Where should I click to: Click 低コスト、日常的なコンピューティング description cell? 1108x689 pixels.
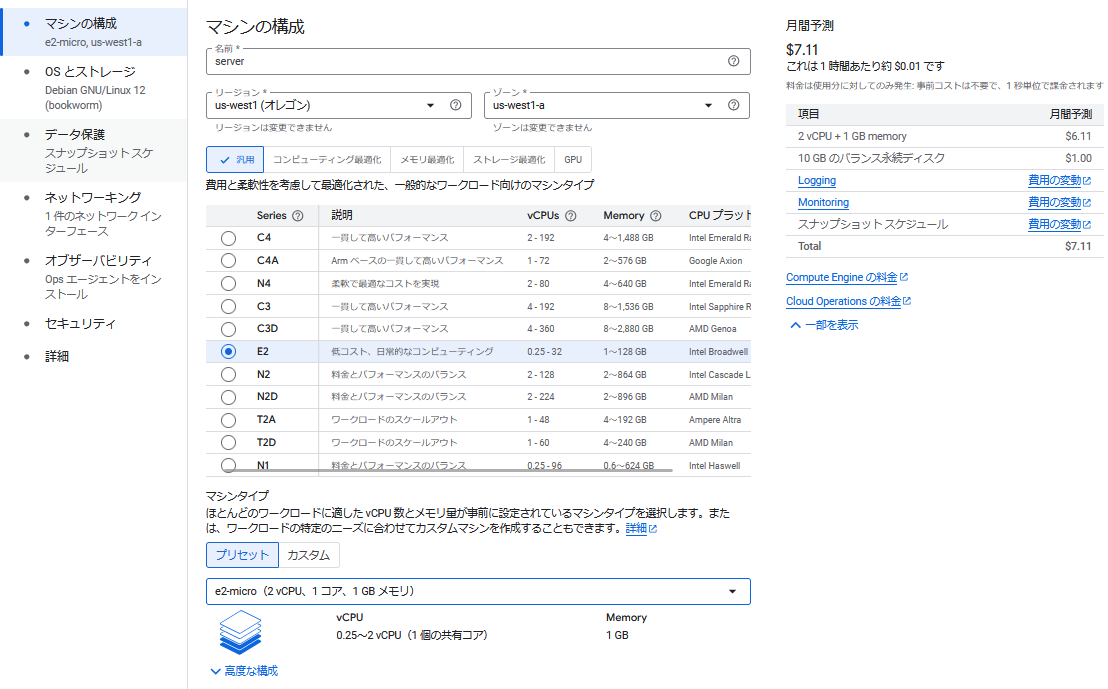[412, 352]
